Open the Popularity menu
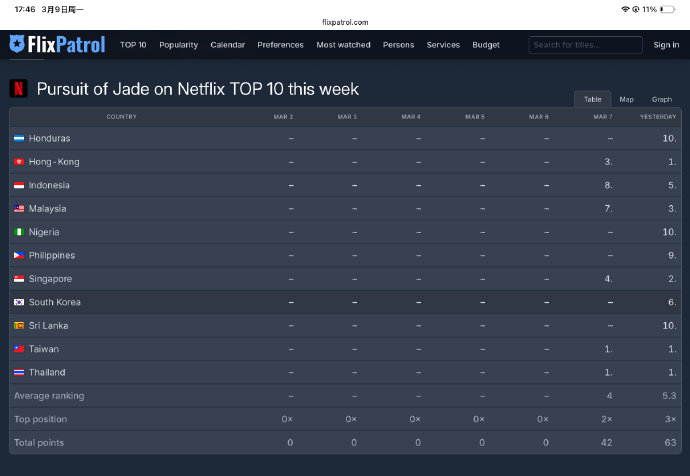The image size is (690, 476). [179, 45]
